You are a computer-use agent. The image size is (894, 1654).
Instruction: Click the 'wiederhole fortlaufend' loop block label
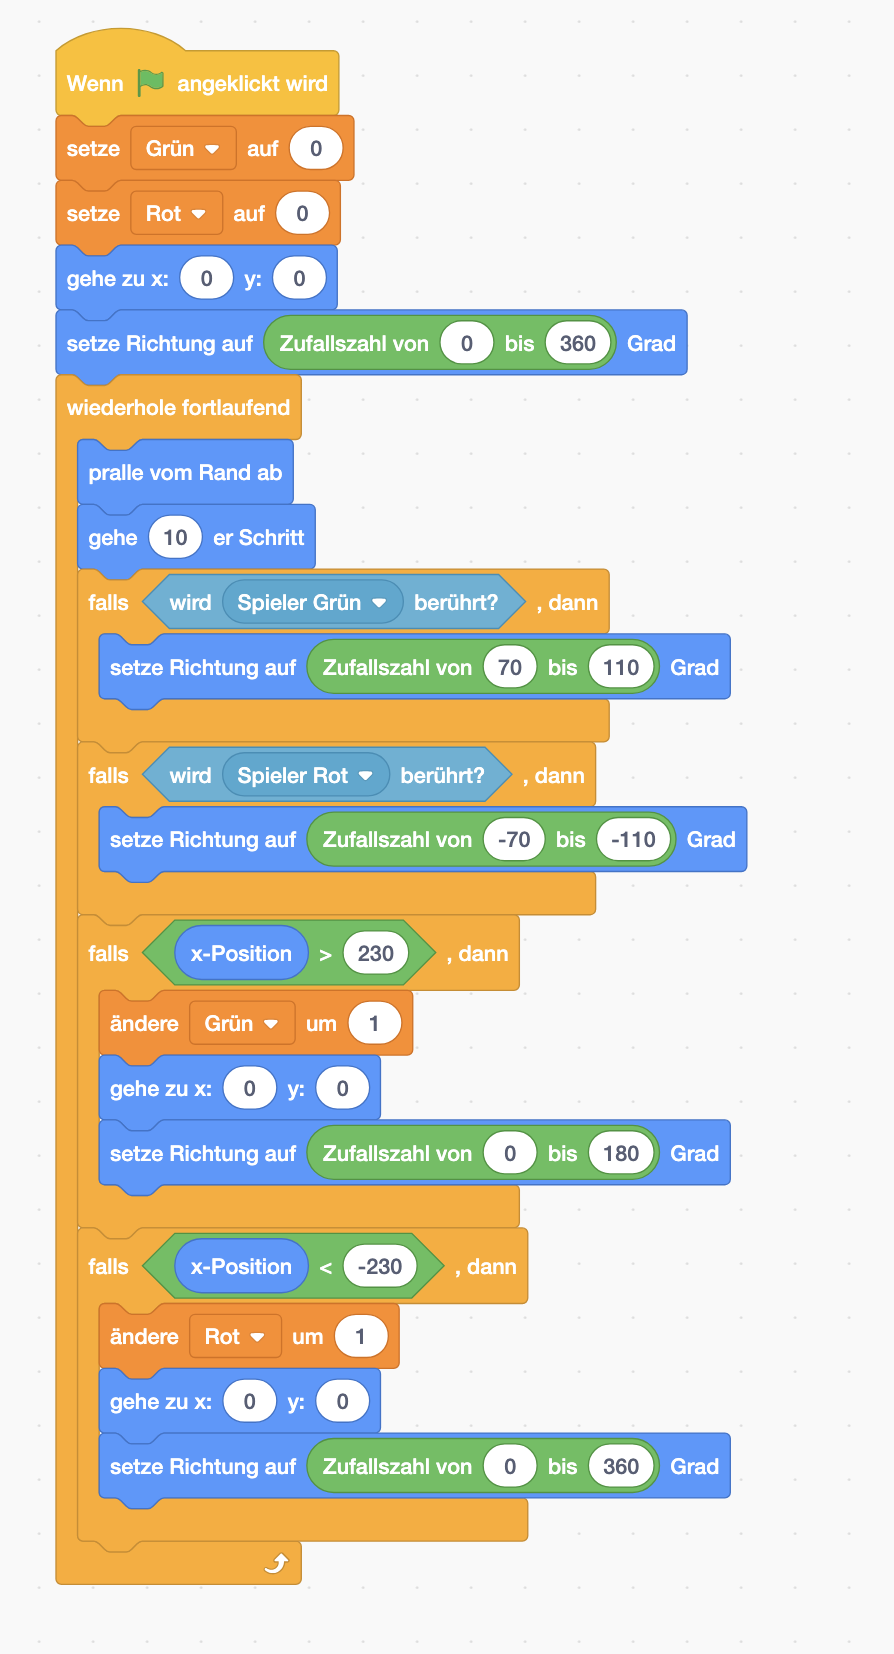(178, 408)
